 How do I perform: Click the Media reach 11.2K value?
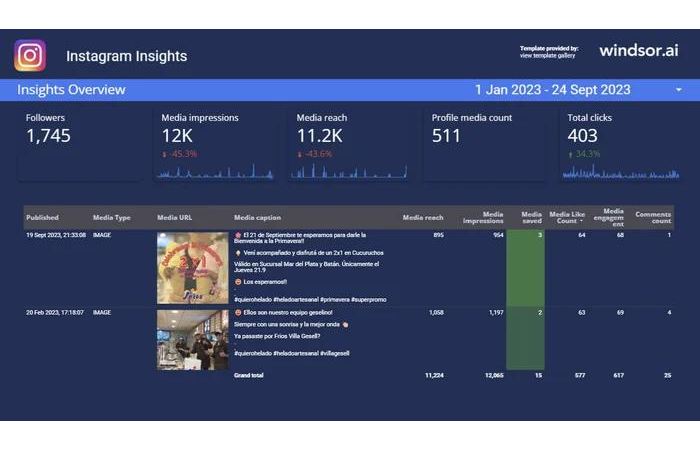(x=320, y=136)
